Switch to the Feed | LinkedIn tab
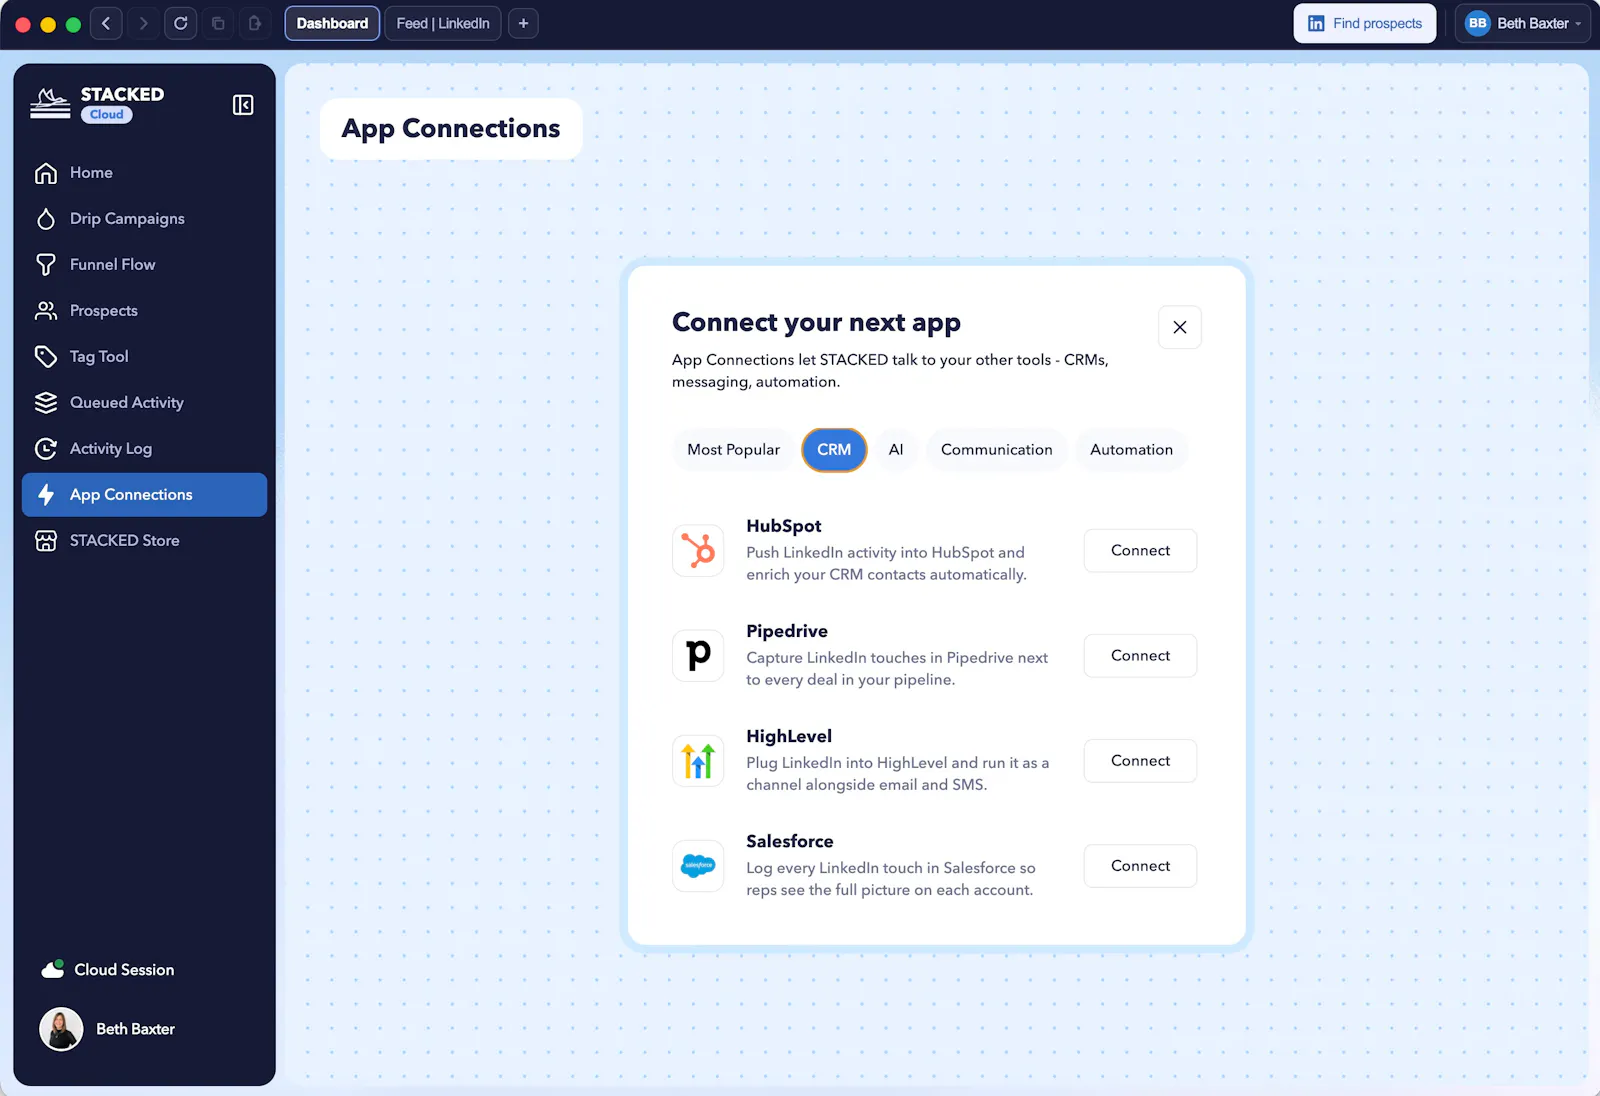 pyautogui.click(x=443, y=23)
